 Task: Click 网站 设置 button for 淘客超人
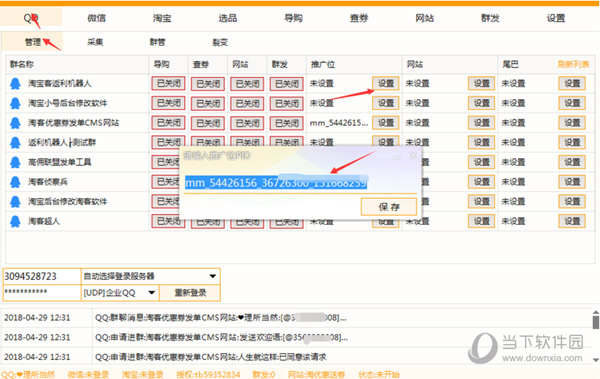(481, 221)
